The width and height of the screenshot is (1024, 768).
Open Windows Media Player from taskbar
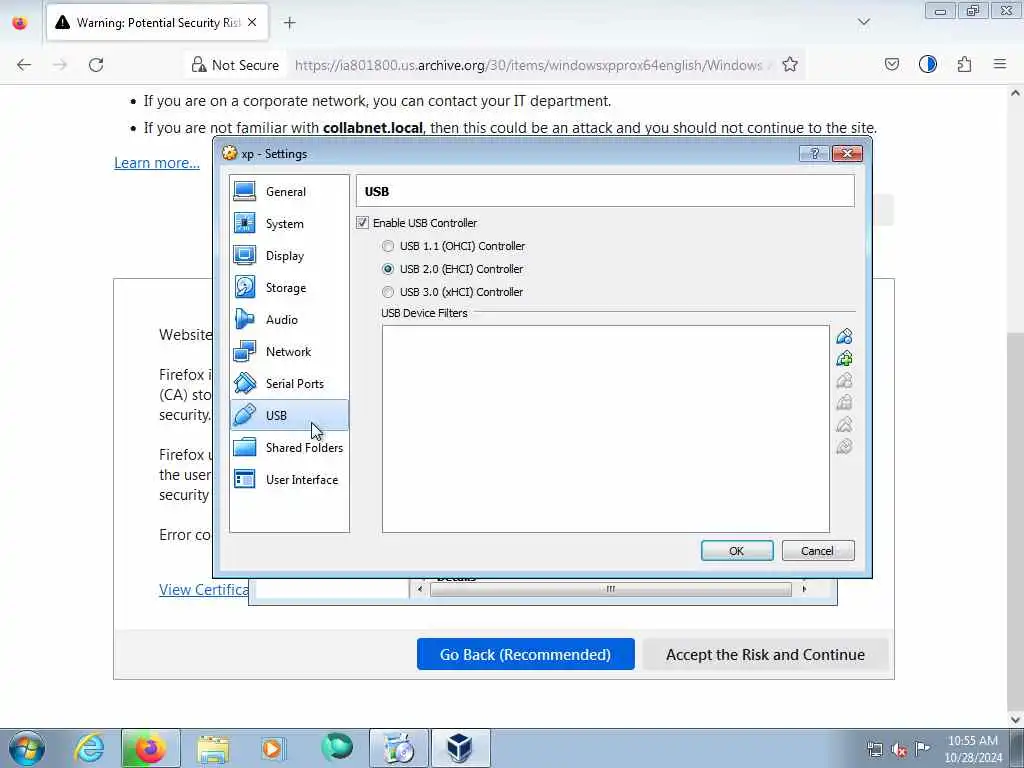[x=273, y=748]
